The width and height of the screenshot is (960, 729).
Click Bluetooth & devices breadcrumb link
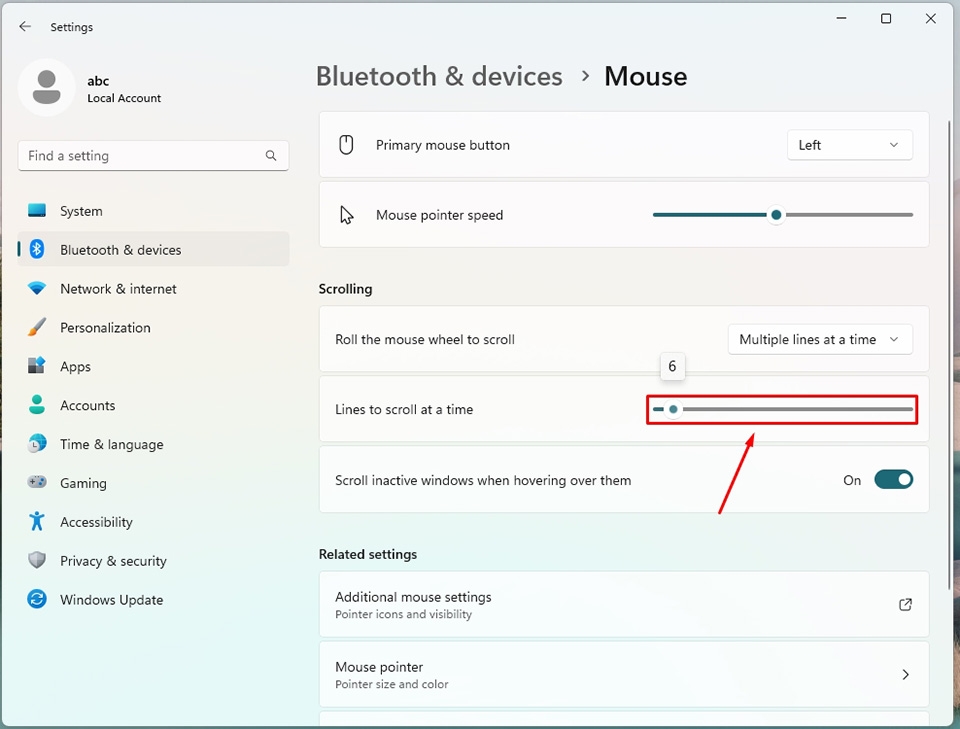pyautogui.click(x=439, y=77)
